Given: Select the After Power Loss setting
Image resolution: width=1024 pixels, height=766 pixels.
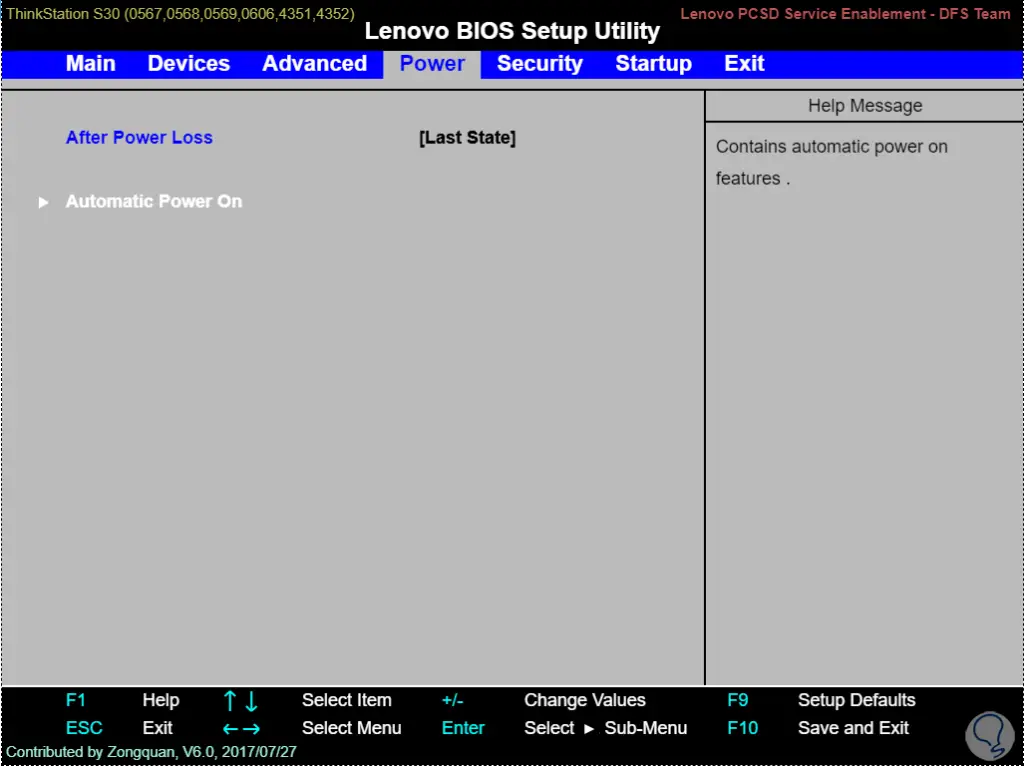Looking at the screenshot, I should pos(139,138).
